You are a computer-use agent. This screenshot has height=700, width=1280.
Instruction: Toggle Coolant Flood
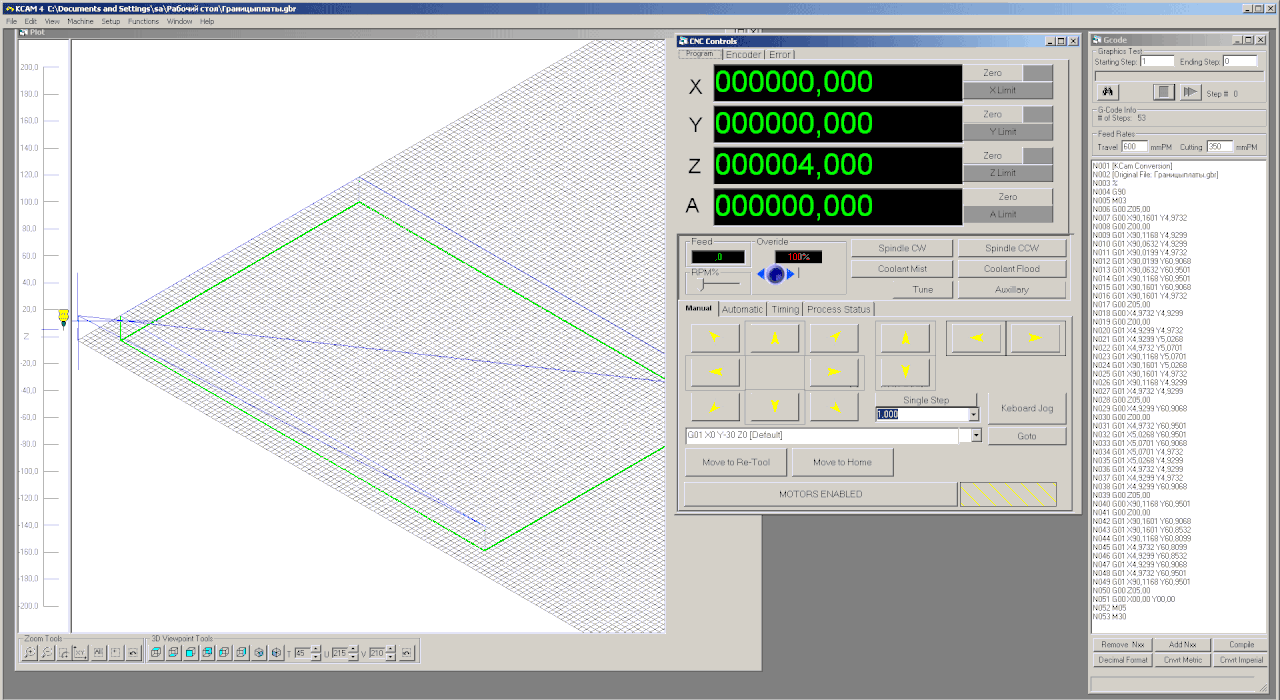1012,269
